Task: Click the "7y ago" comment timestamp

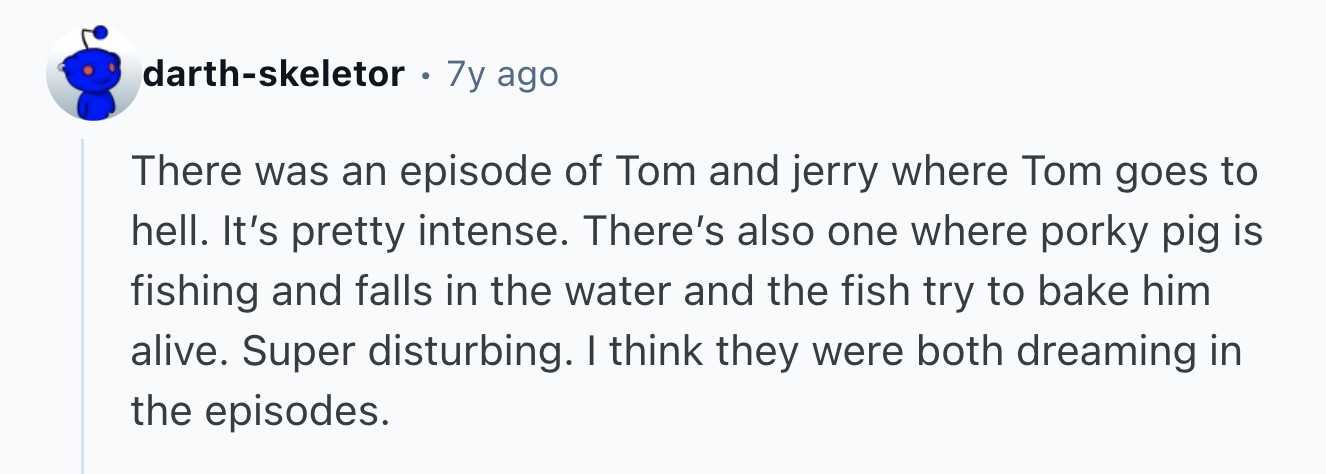Action: (x=502, y=74)
